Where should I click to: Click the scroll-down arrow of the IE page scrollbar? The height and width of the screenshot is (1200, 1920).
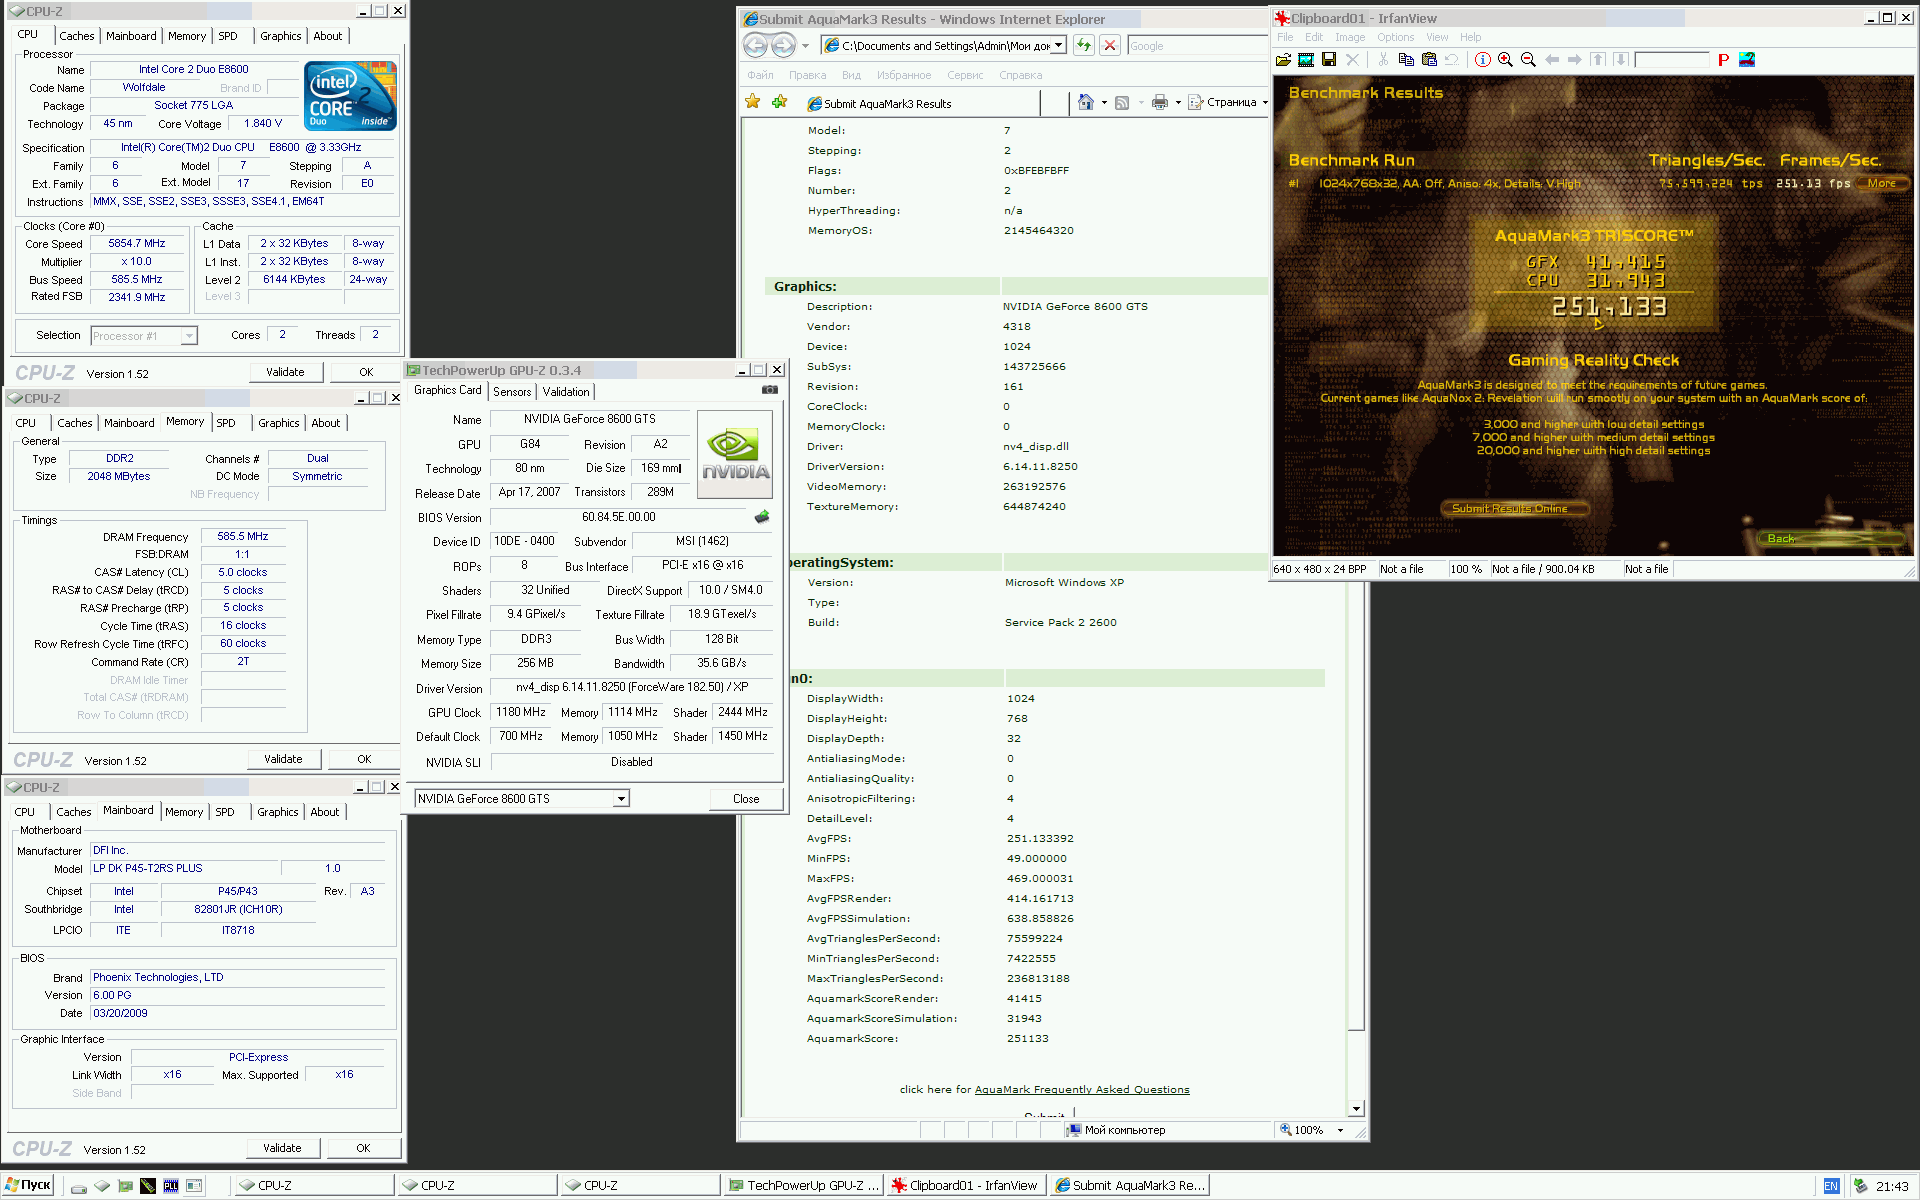[1356, 1108]
